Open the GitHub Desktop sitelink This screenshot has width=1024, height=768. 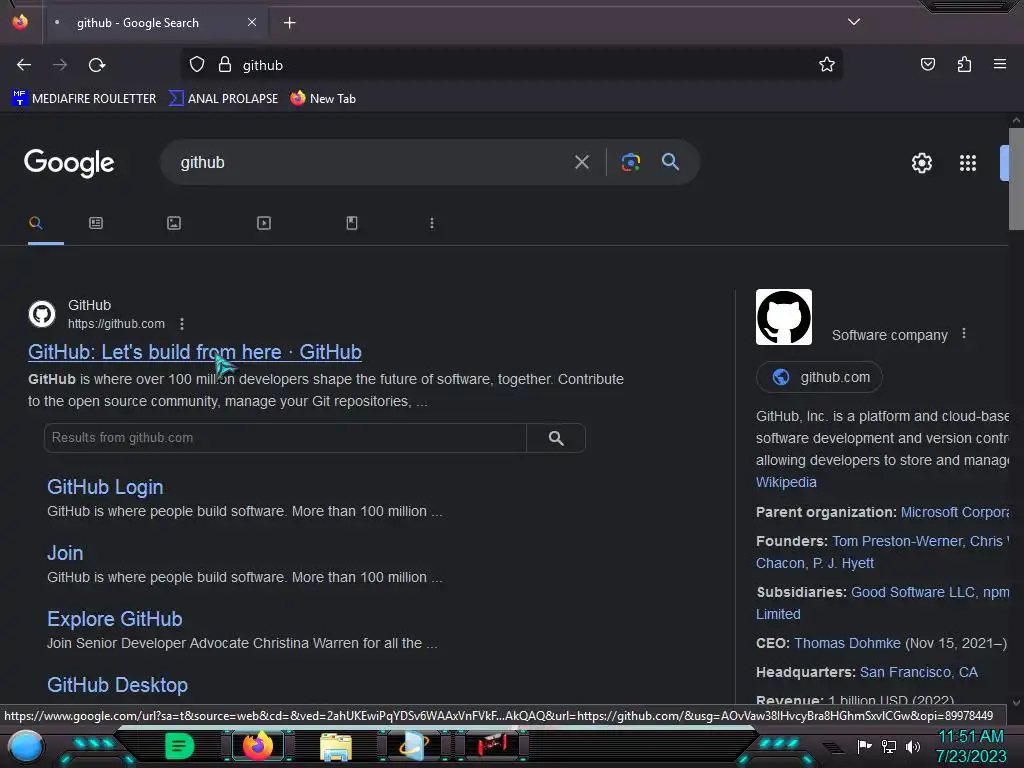(x=118, y=685)
